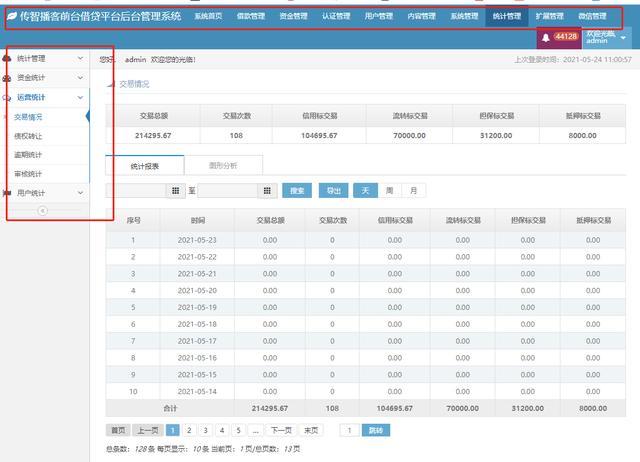Image resolution: width=640 pixels, height=462 pixels.
Task: Click the blue 搜索 search button
Action: (x=297, y=191)
